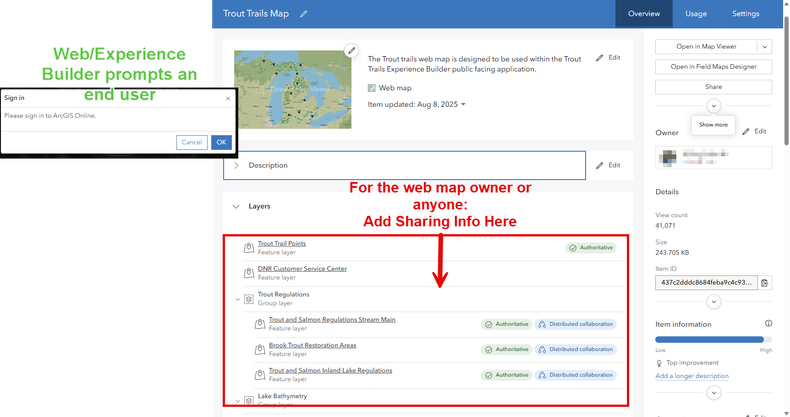Edit the Owner
Image resolution: width=790 pixels, height=417 pixels.
pos(754,131)
